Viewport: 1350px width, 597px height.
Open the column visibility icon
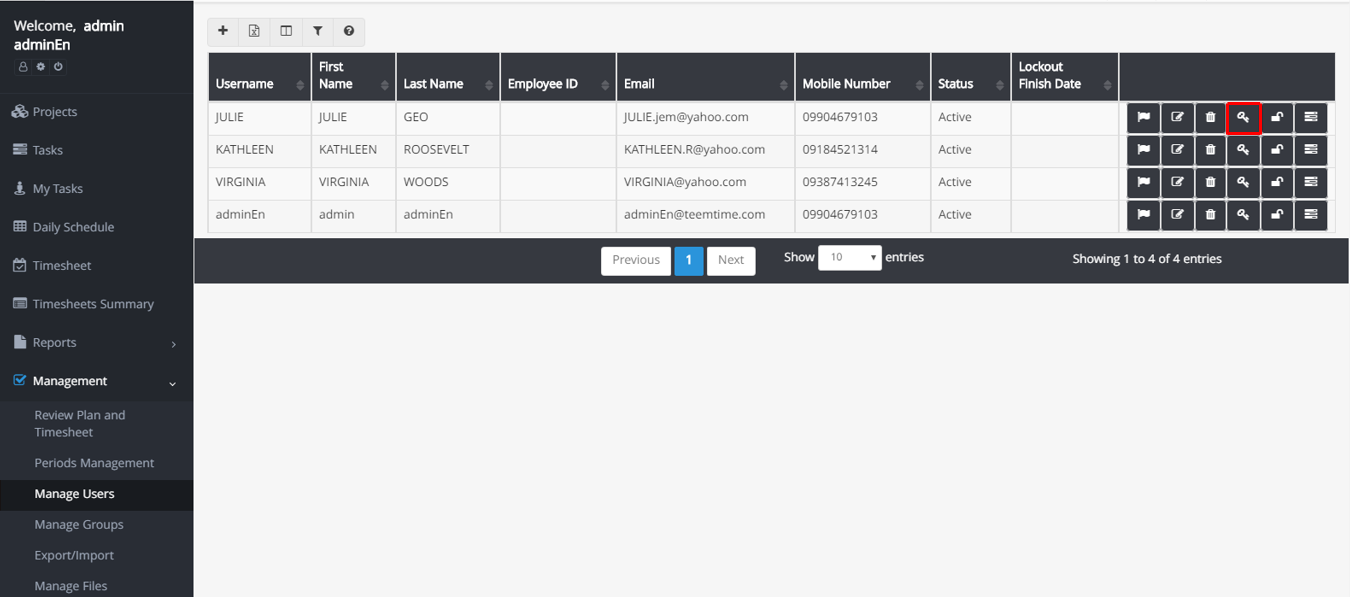[286, 31]
